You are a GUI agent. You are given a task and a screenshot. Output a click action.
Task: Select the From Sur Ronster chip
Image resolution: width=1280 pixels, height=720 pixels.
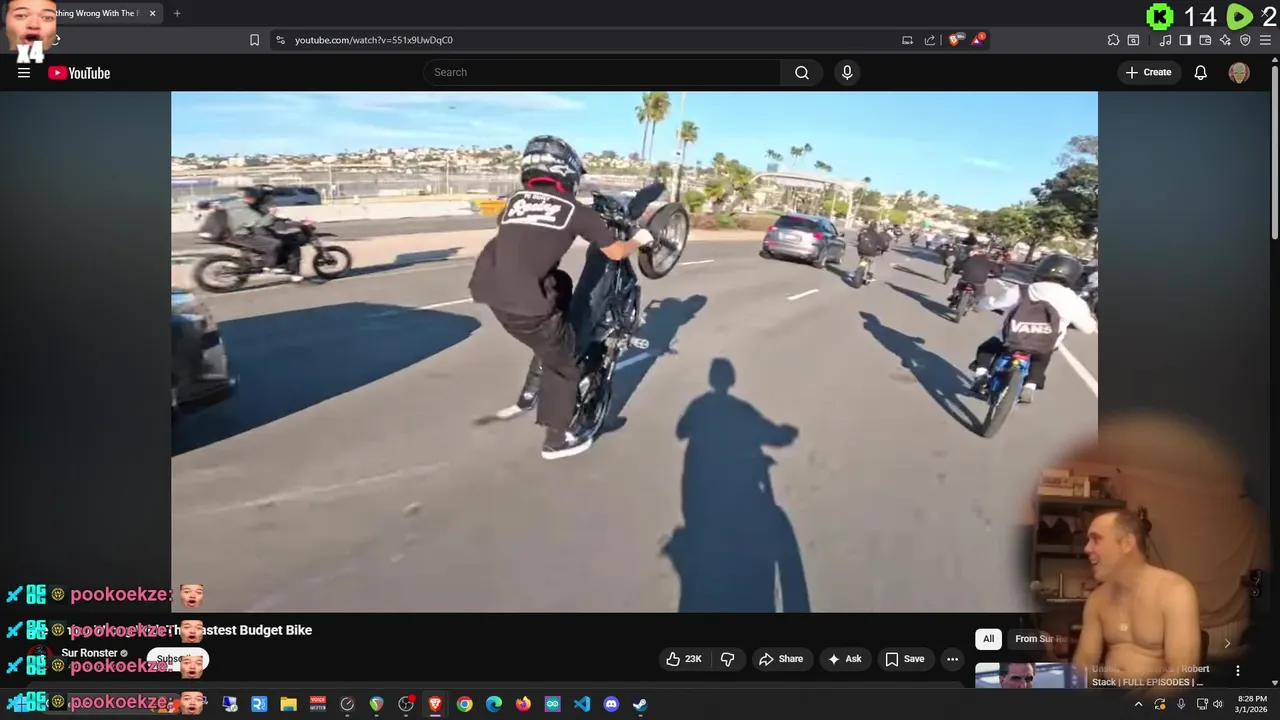[x=1040, y=639]
